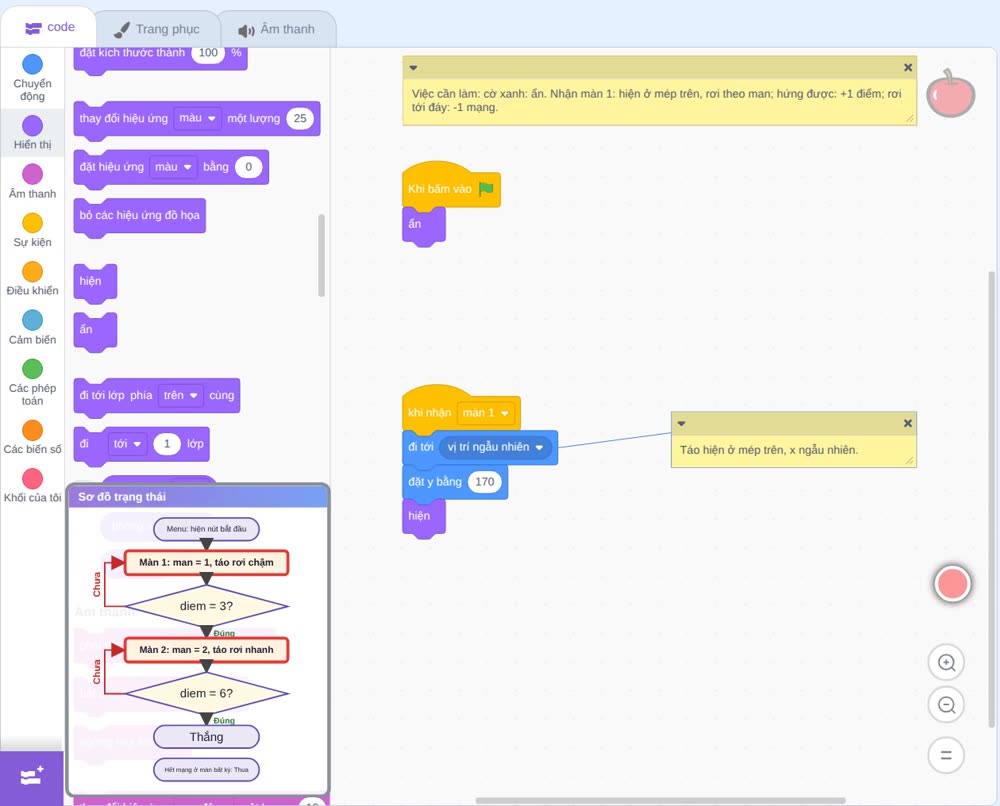Switch to the Trang phục tab

[x=157, y=29]
